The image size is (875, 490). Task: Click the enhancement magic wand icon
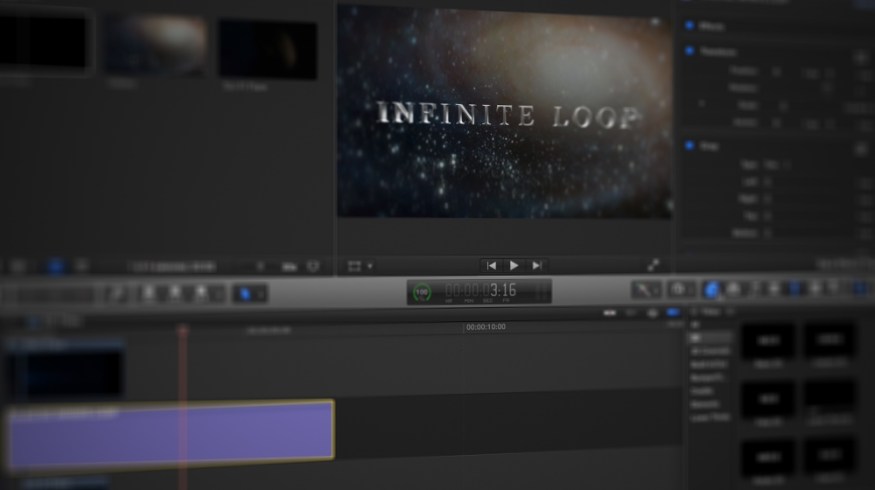[x=642, y=290]
